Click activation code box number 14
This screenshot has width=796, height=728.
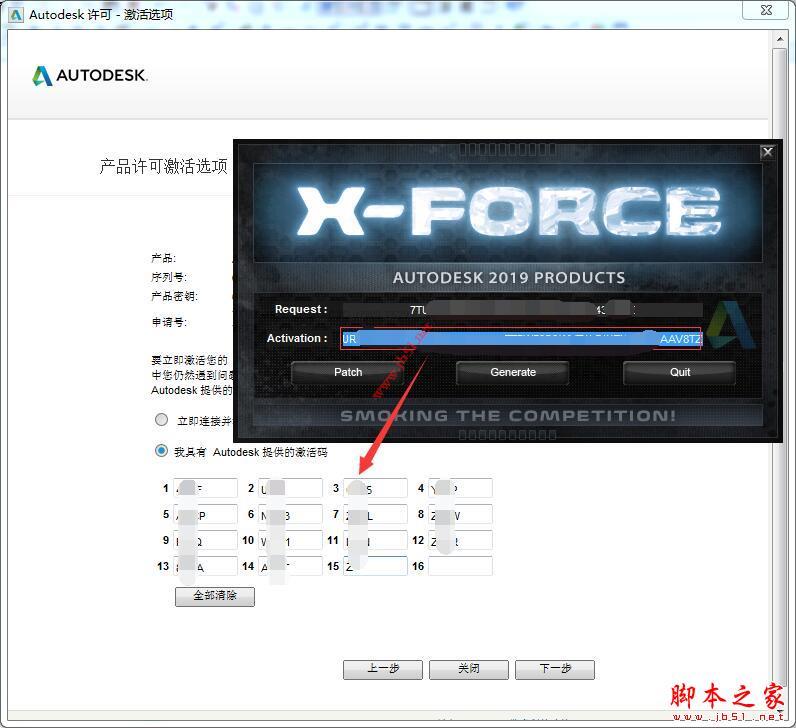pos(290,566)
